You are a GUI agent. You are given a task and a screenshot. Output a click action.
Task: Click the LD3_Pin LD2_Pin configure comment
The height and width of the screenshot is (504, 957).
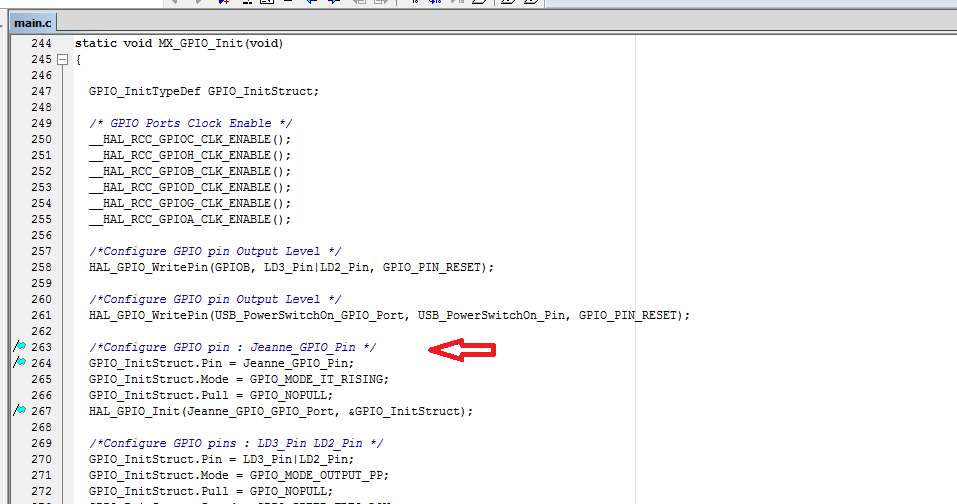[236, 443]
